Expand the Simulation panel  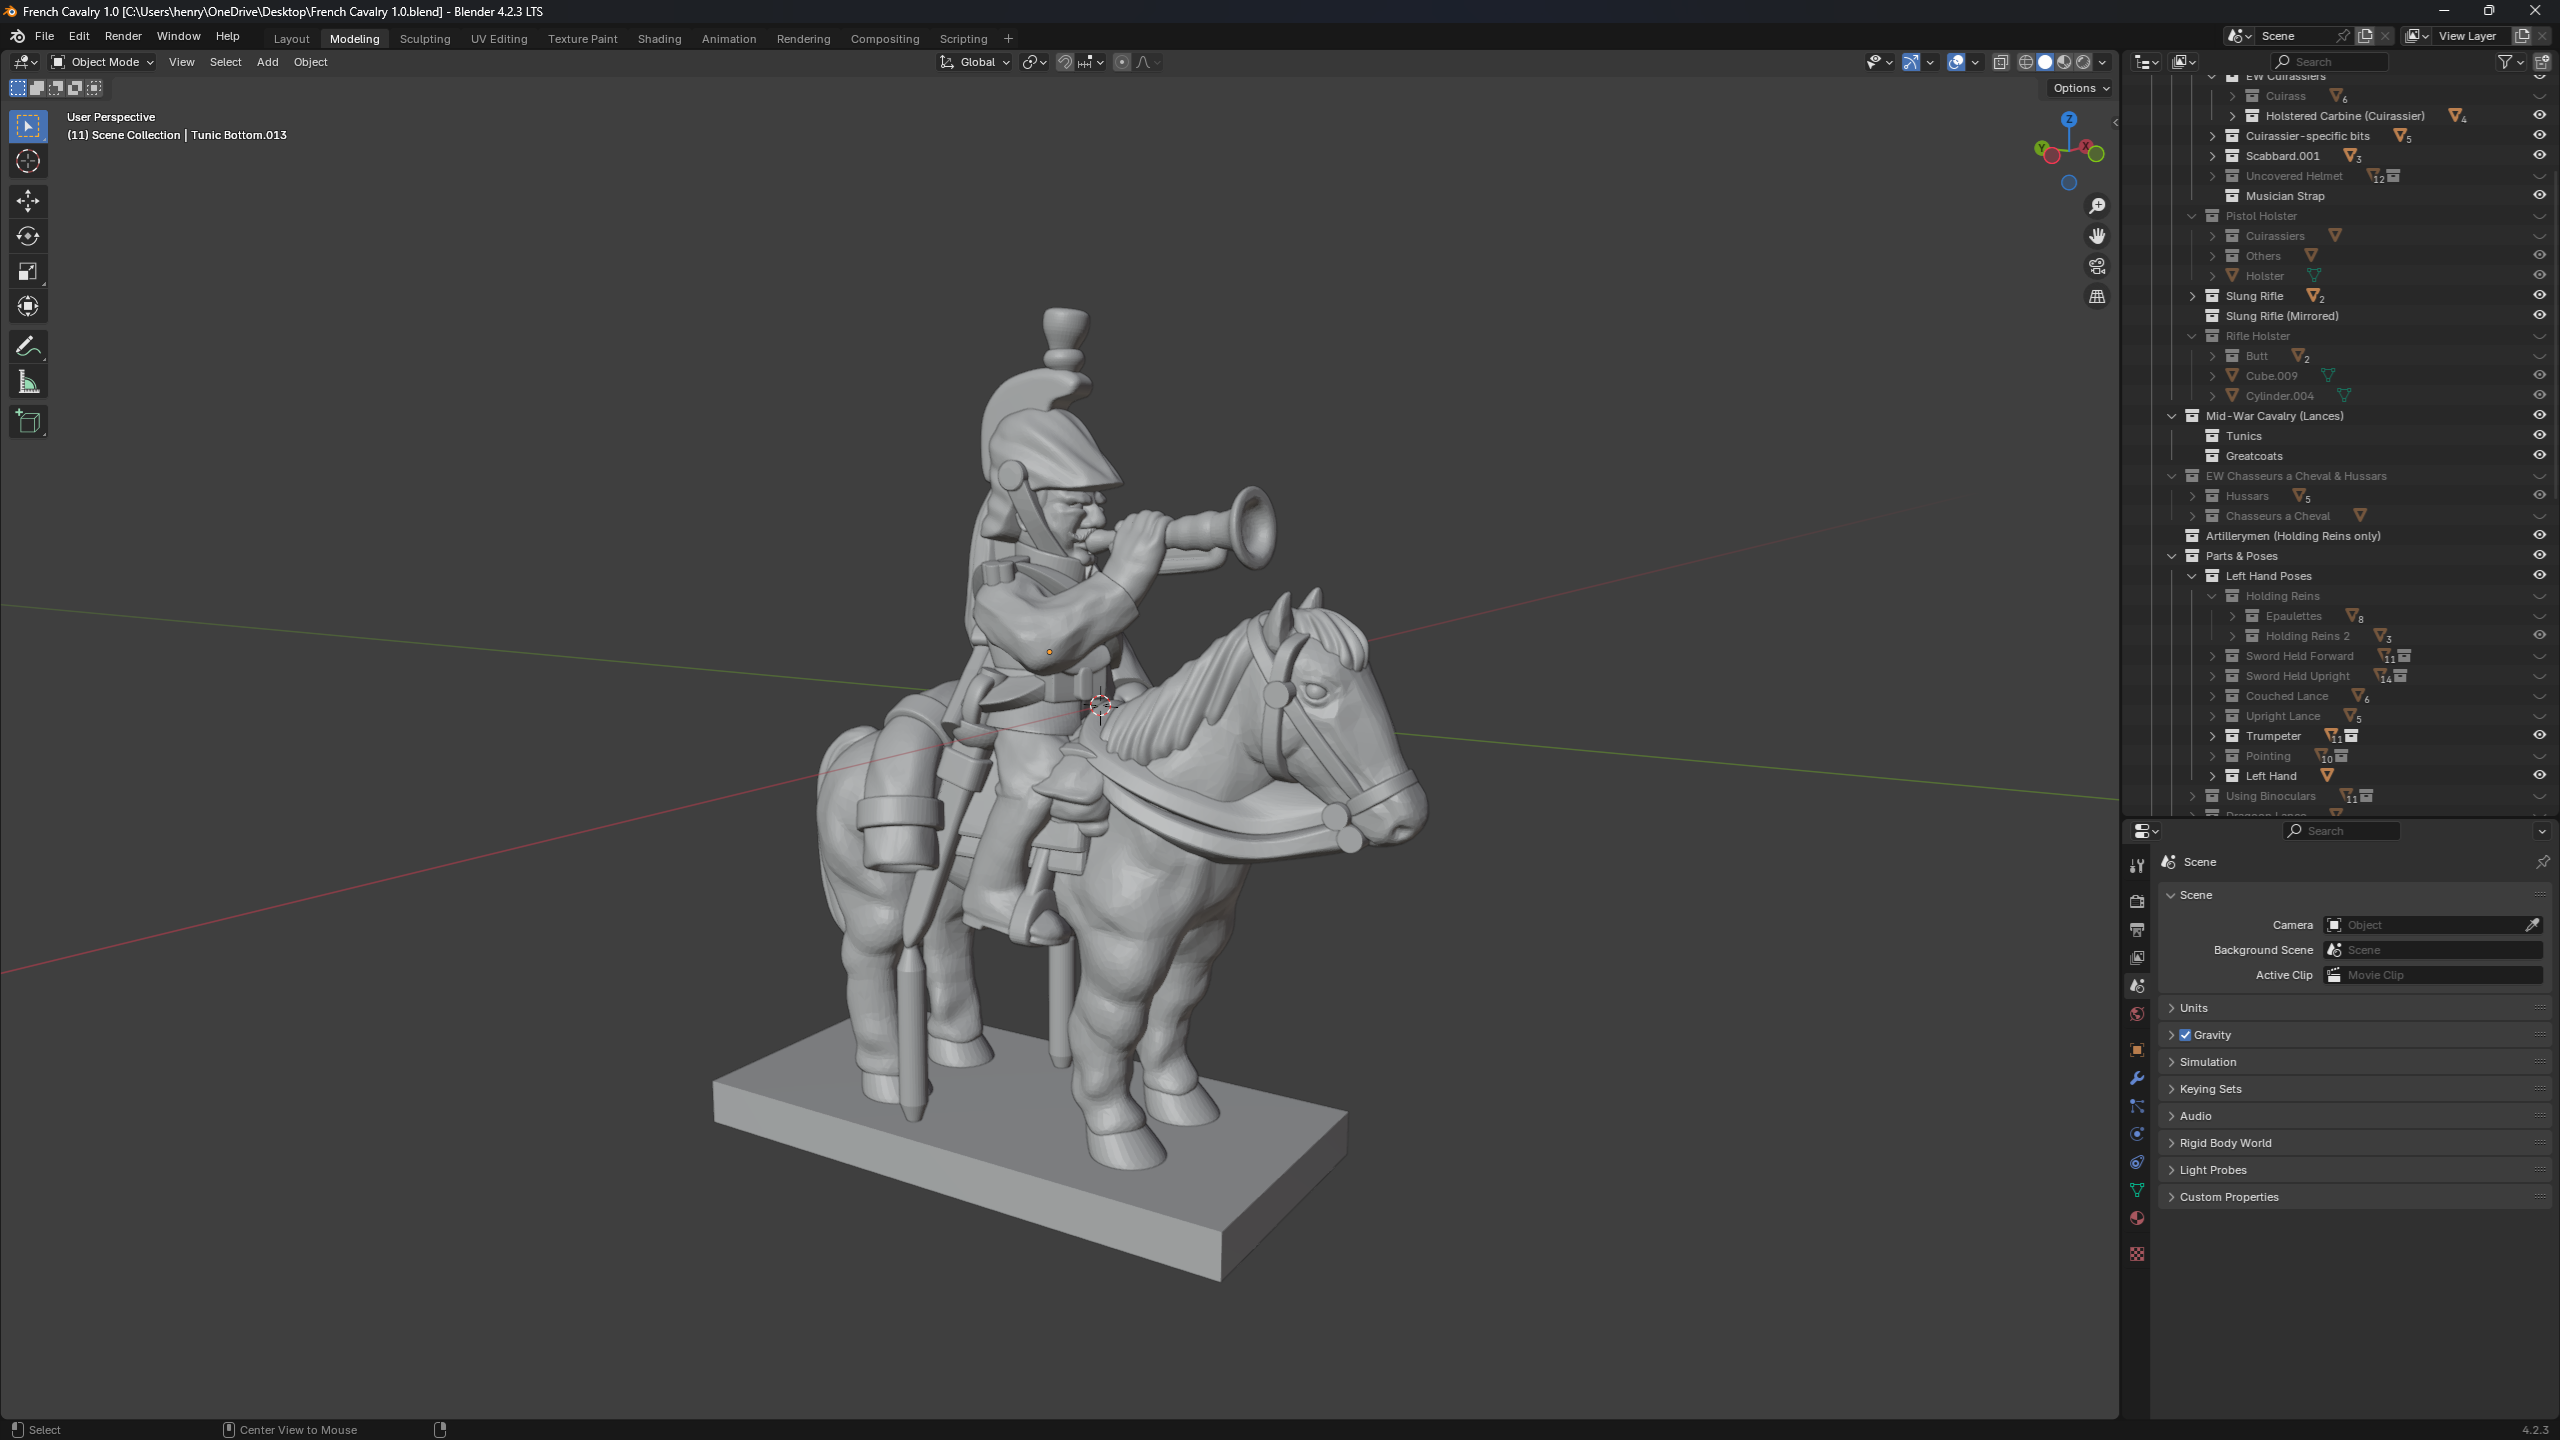coord(2208,1062)
